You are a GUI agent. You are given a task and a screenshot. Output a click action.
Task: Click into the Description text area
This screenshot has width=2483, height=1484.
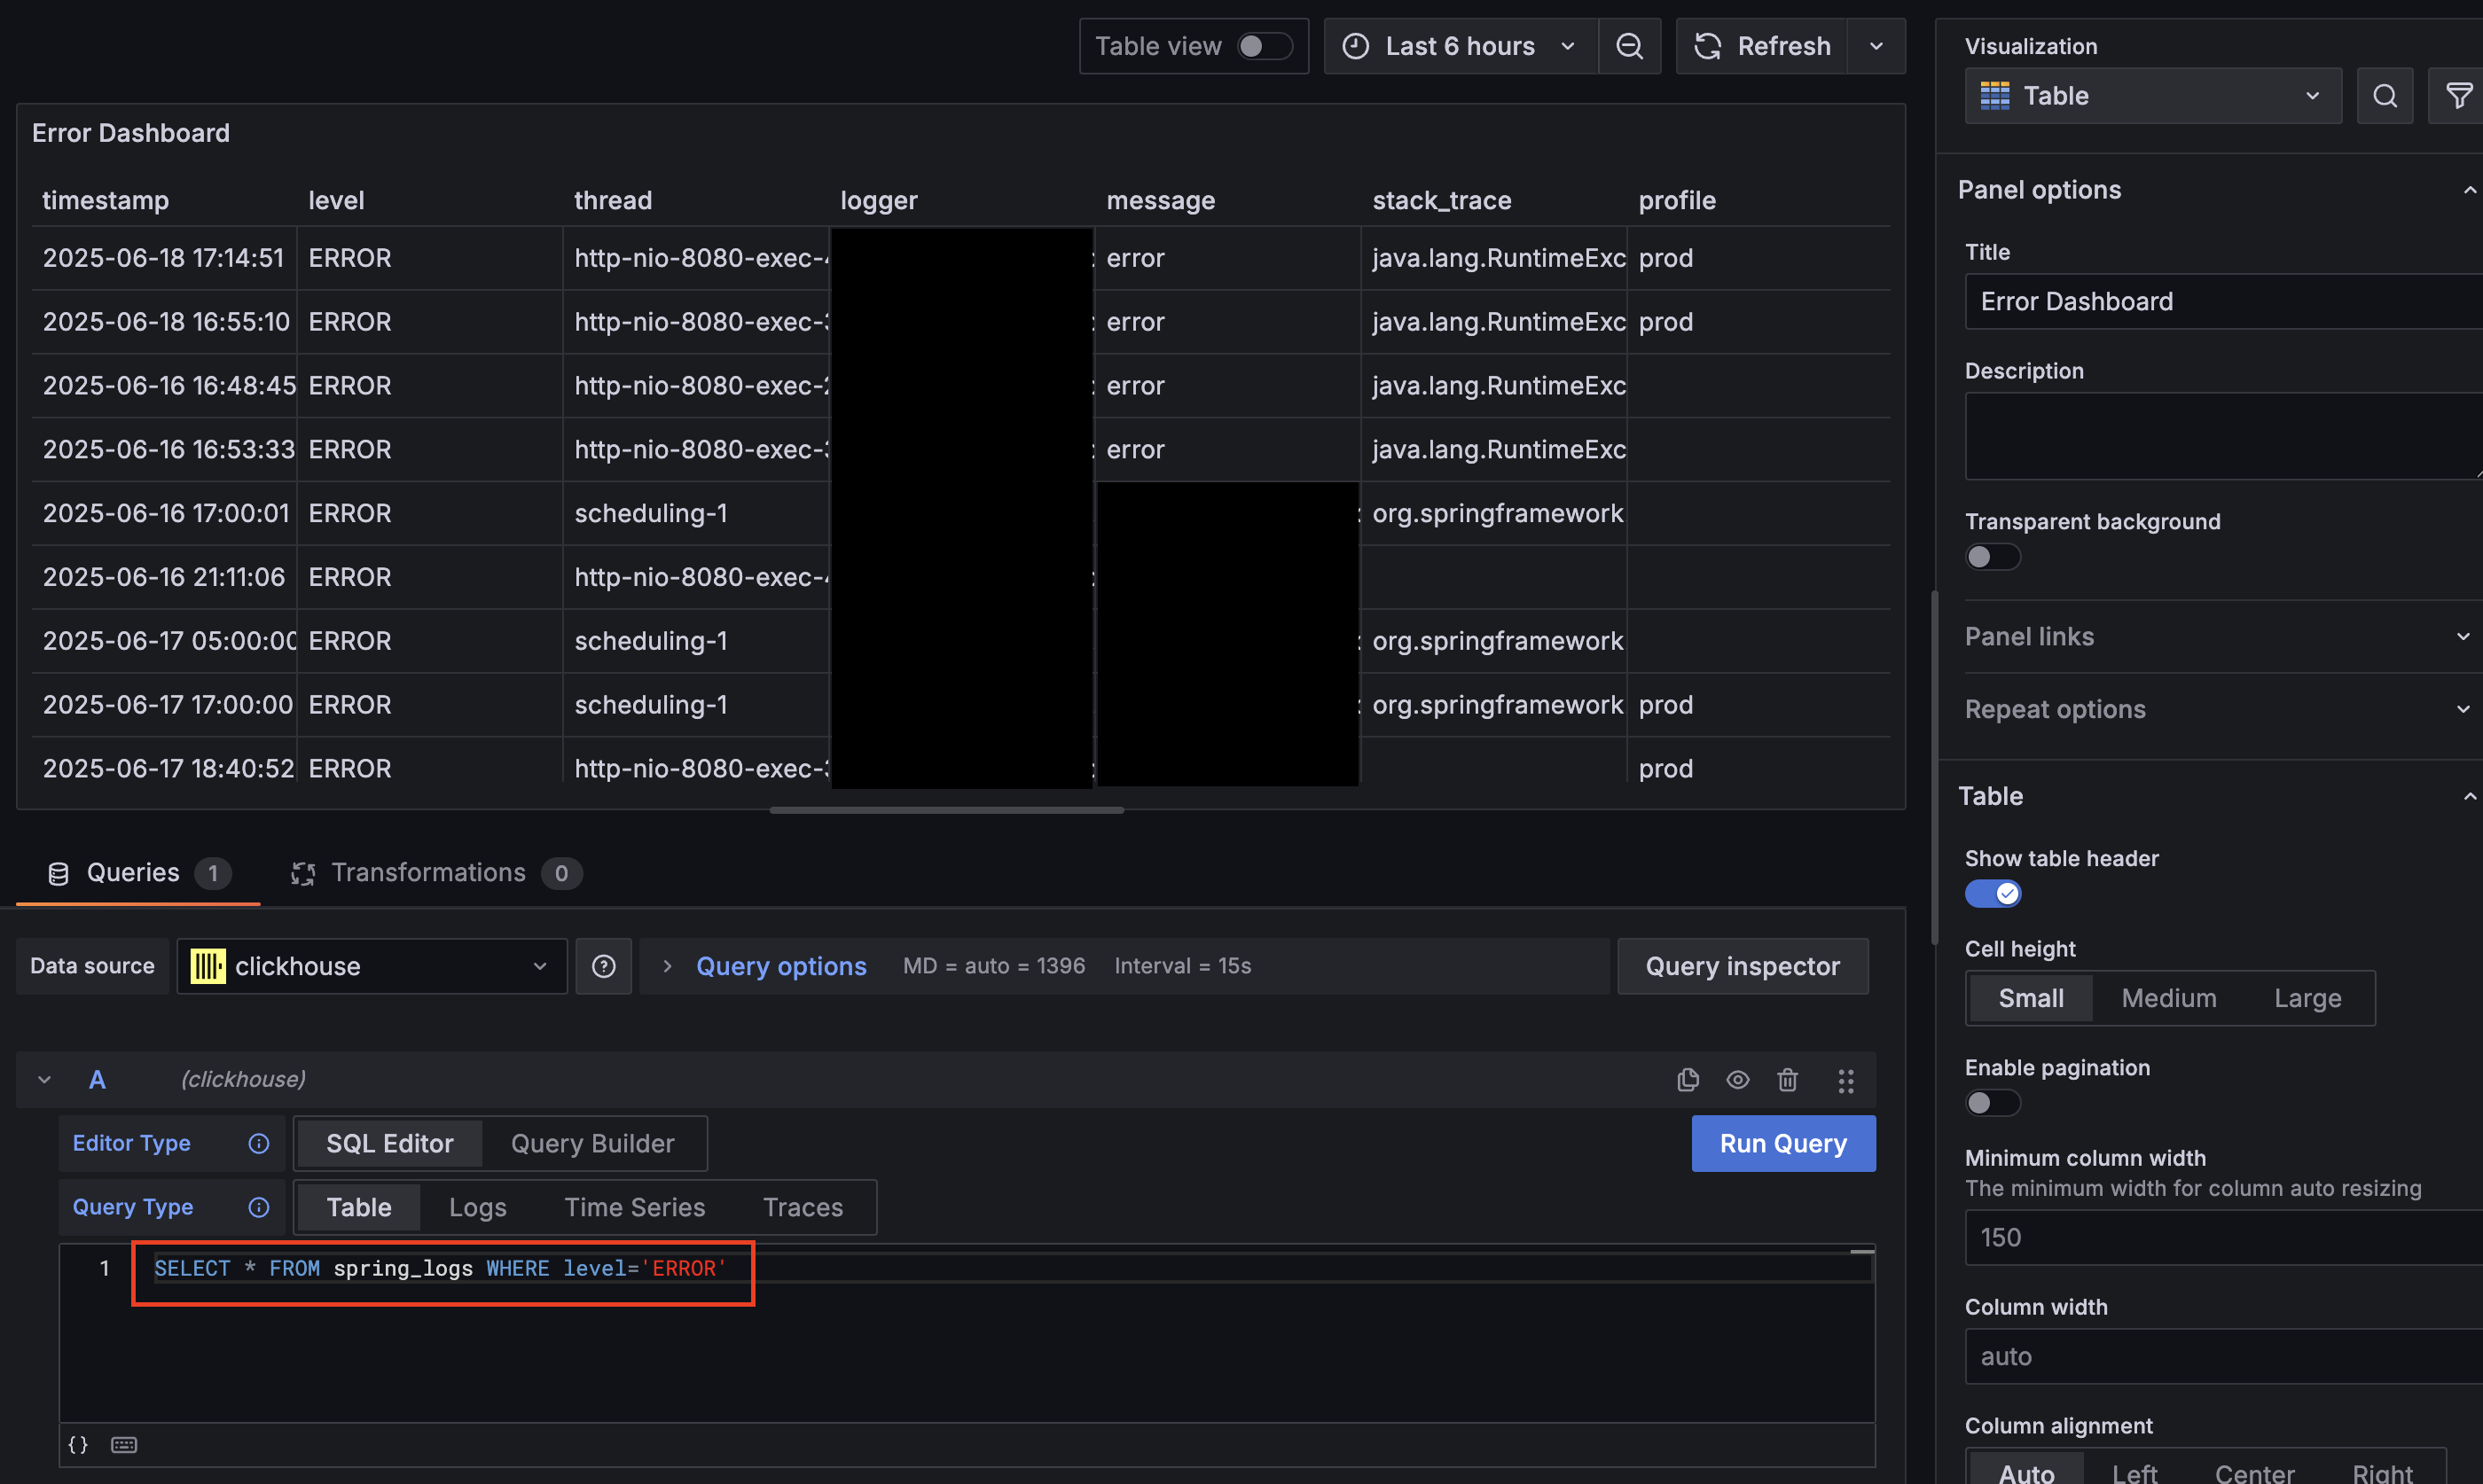coord(2223,436)
